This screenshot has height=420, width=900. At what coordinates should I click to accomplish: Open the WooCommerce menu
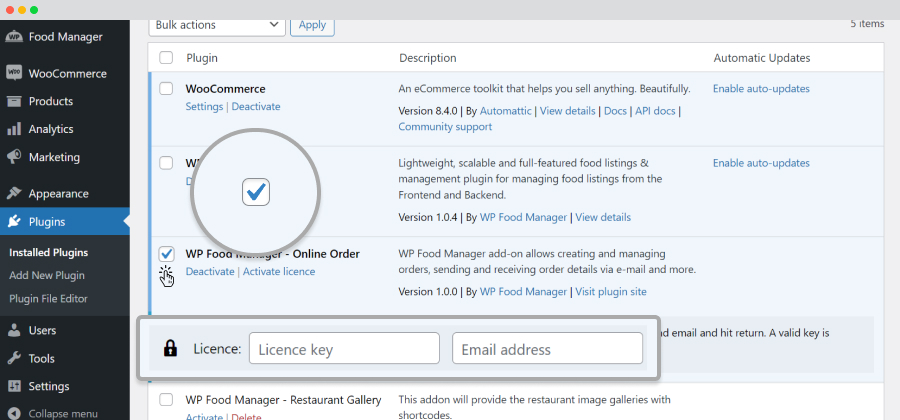(65, 73)
